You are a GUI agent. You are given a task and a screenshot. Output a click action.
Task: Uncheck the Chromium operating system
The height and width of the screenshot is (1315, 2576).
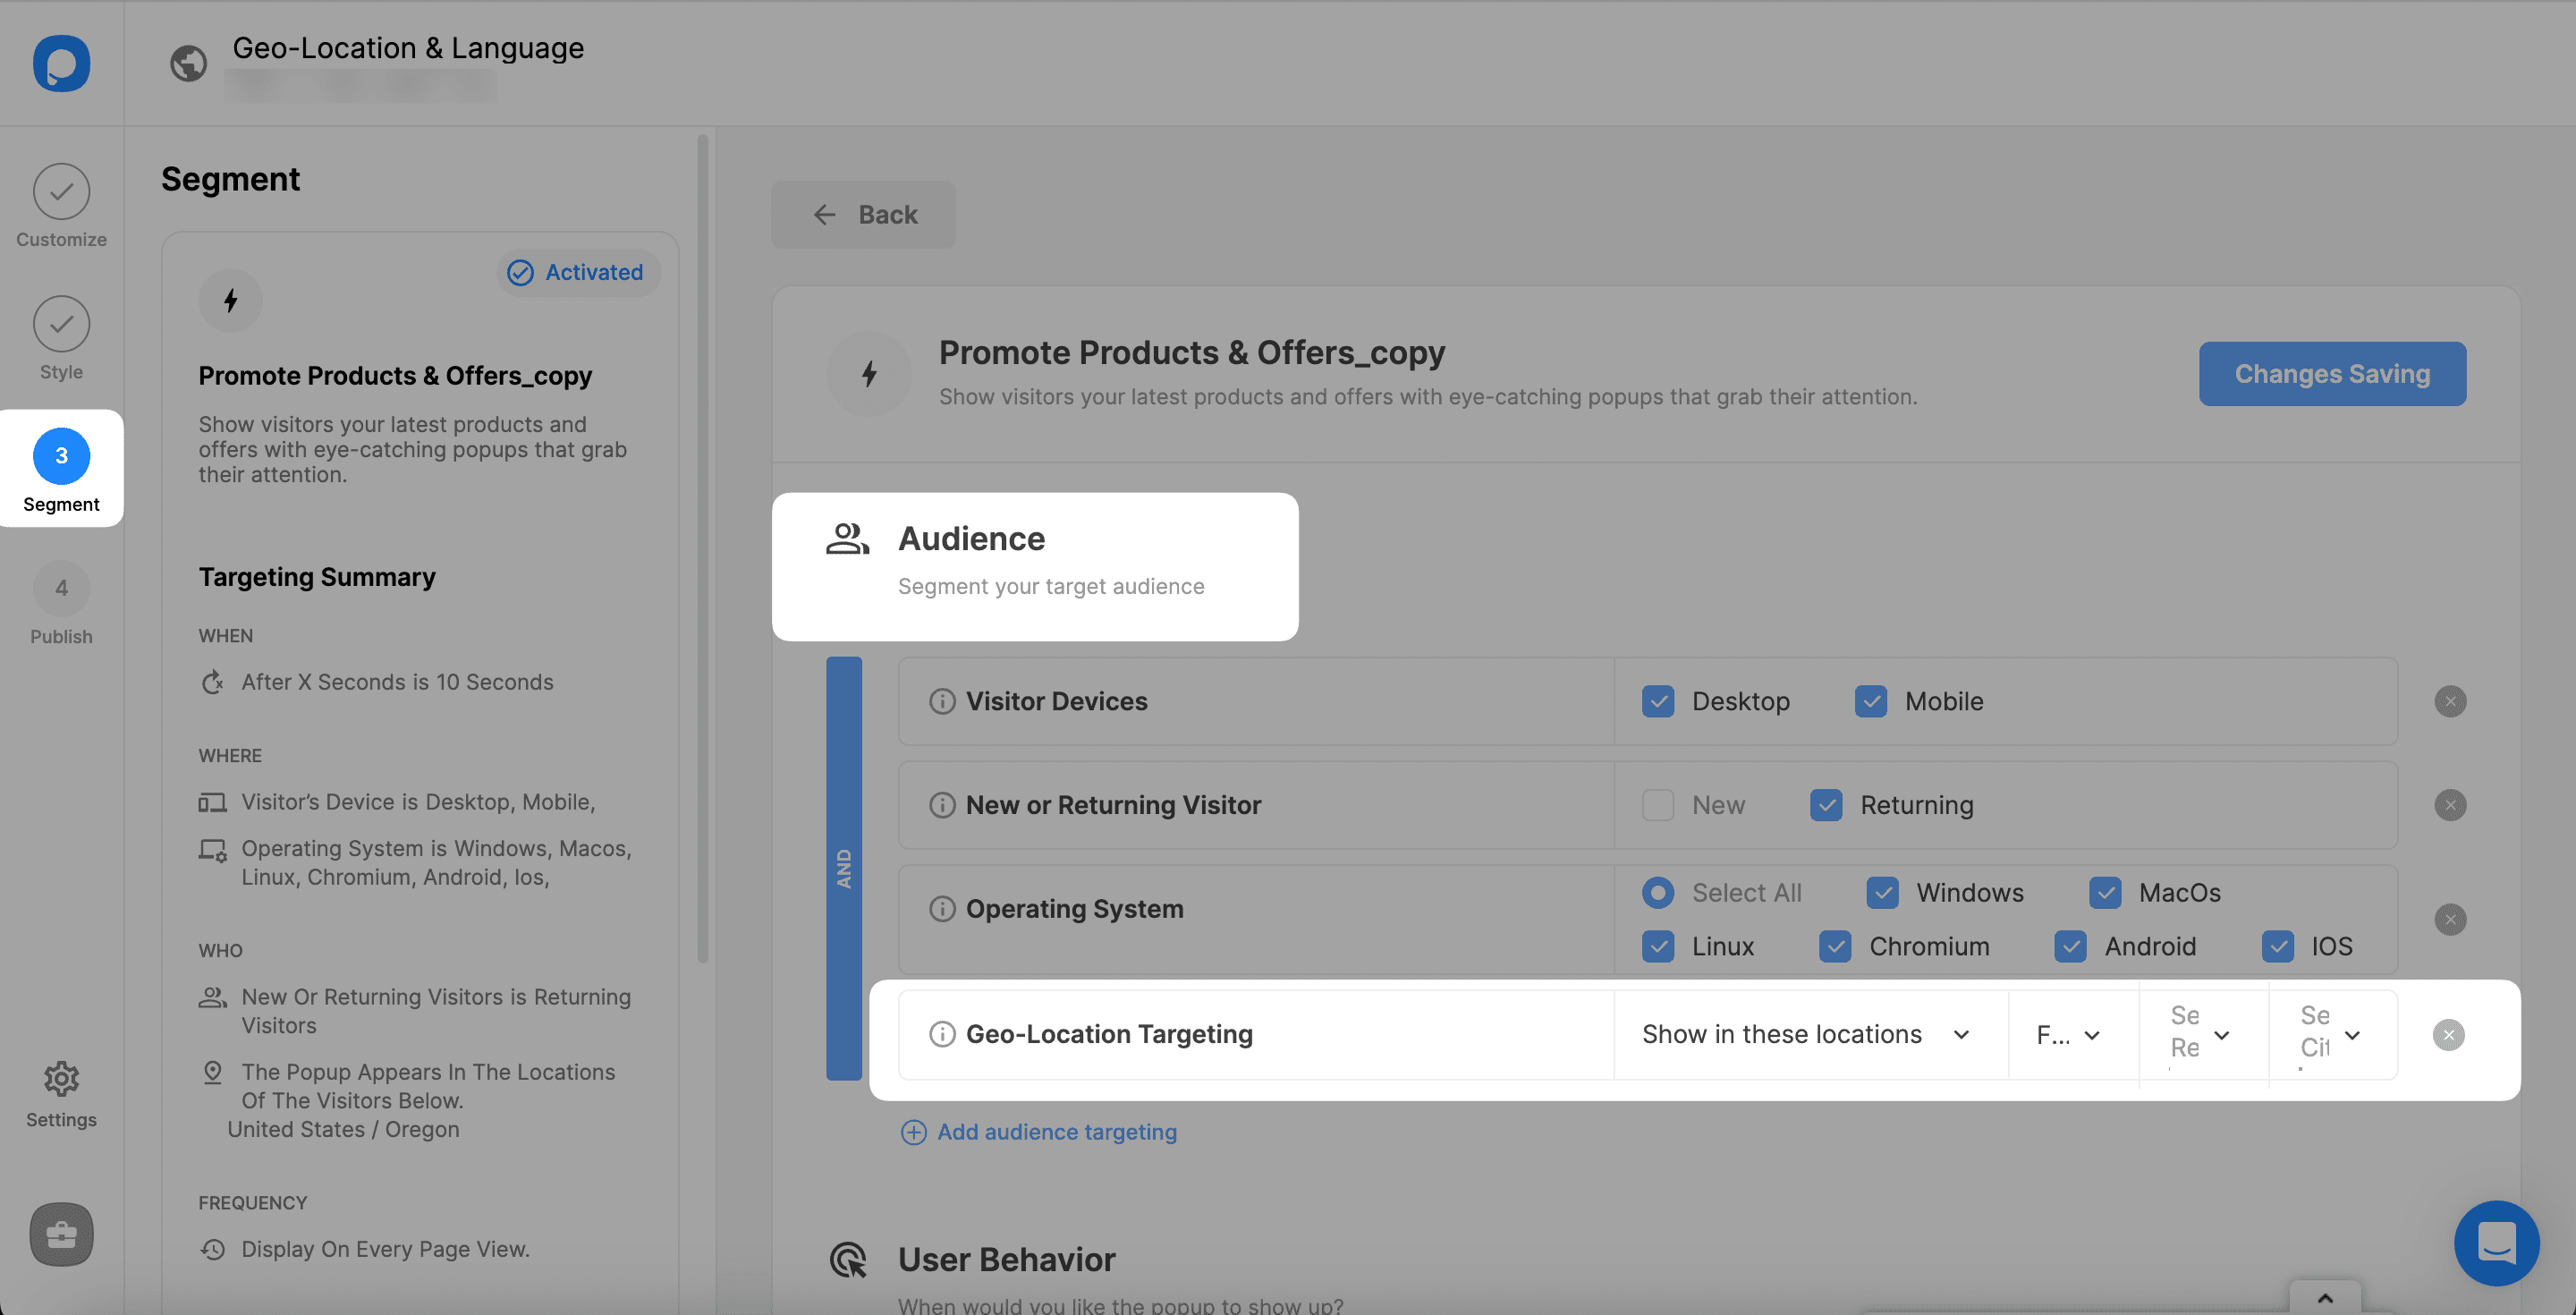(1835, 946)
